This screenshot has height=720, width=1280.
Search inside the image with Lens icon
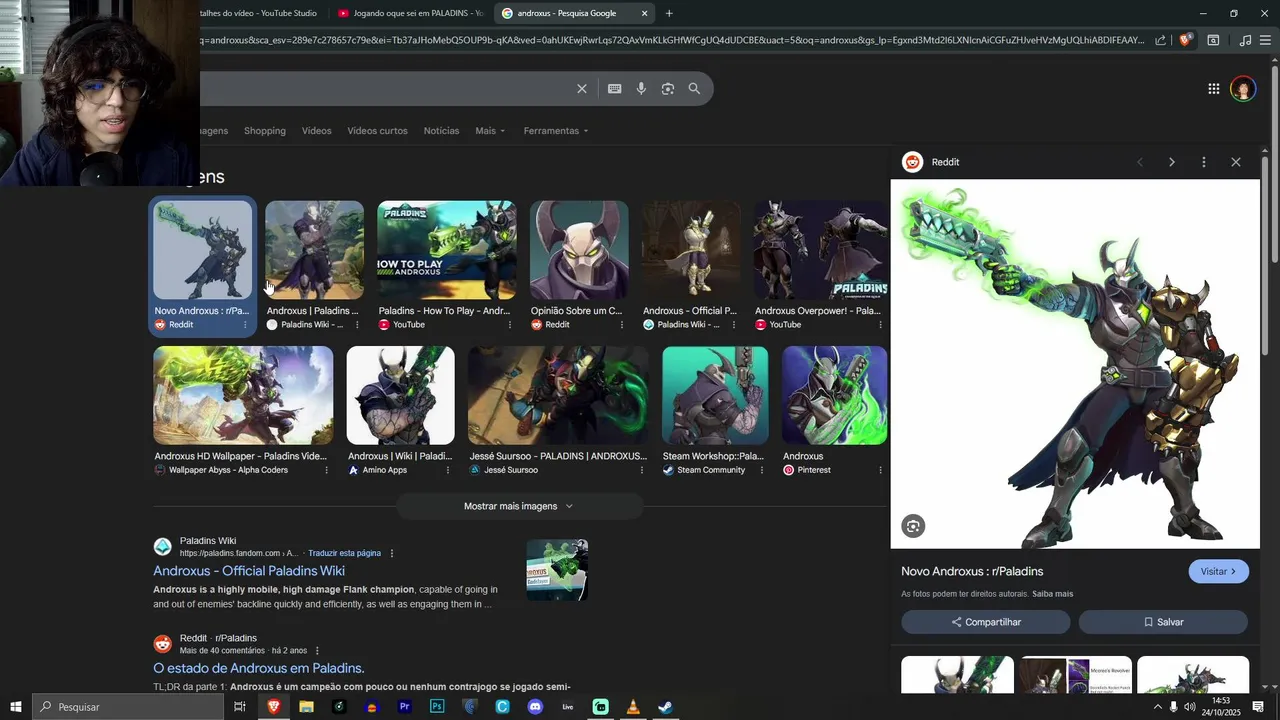click(913, 526)
